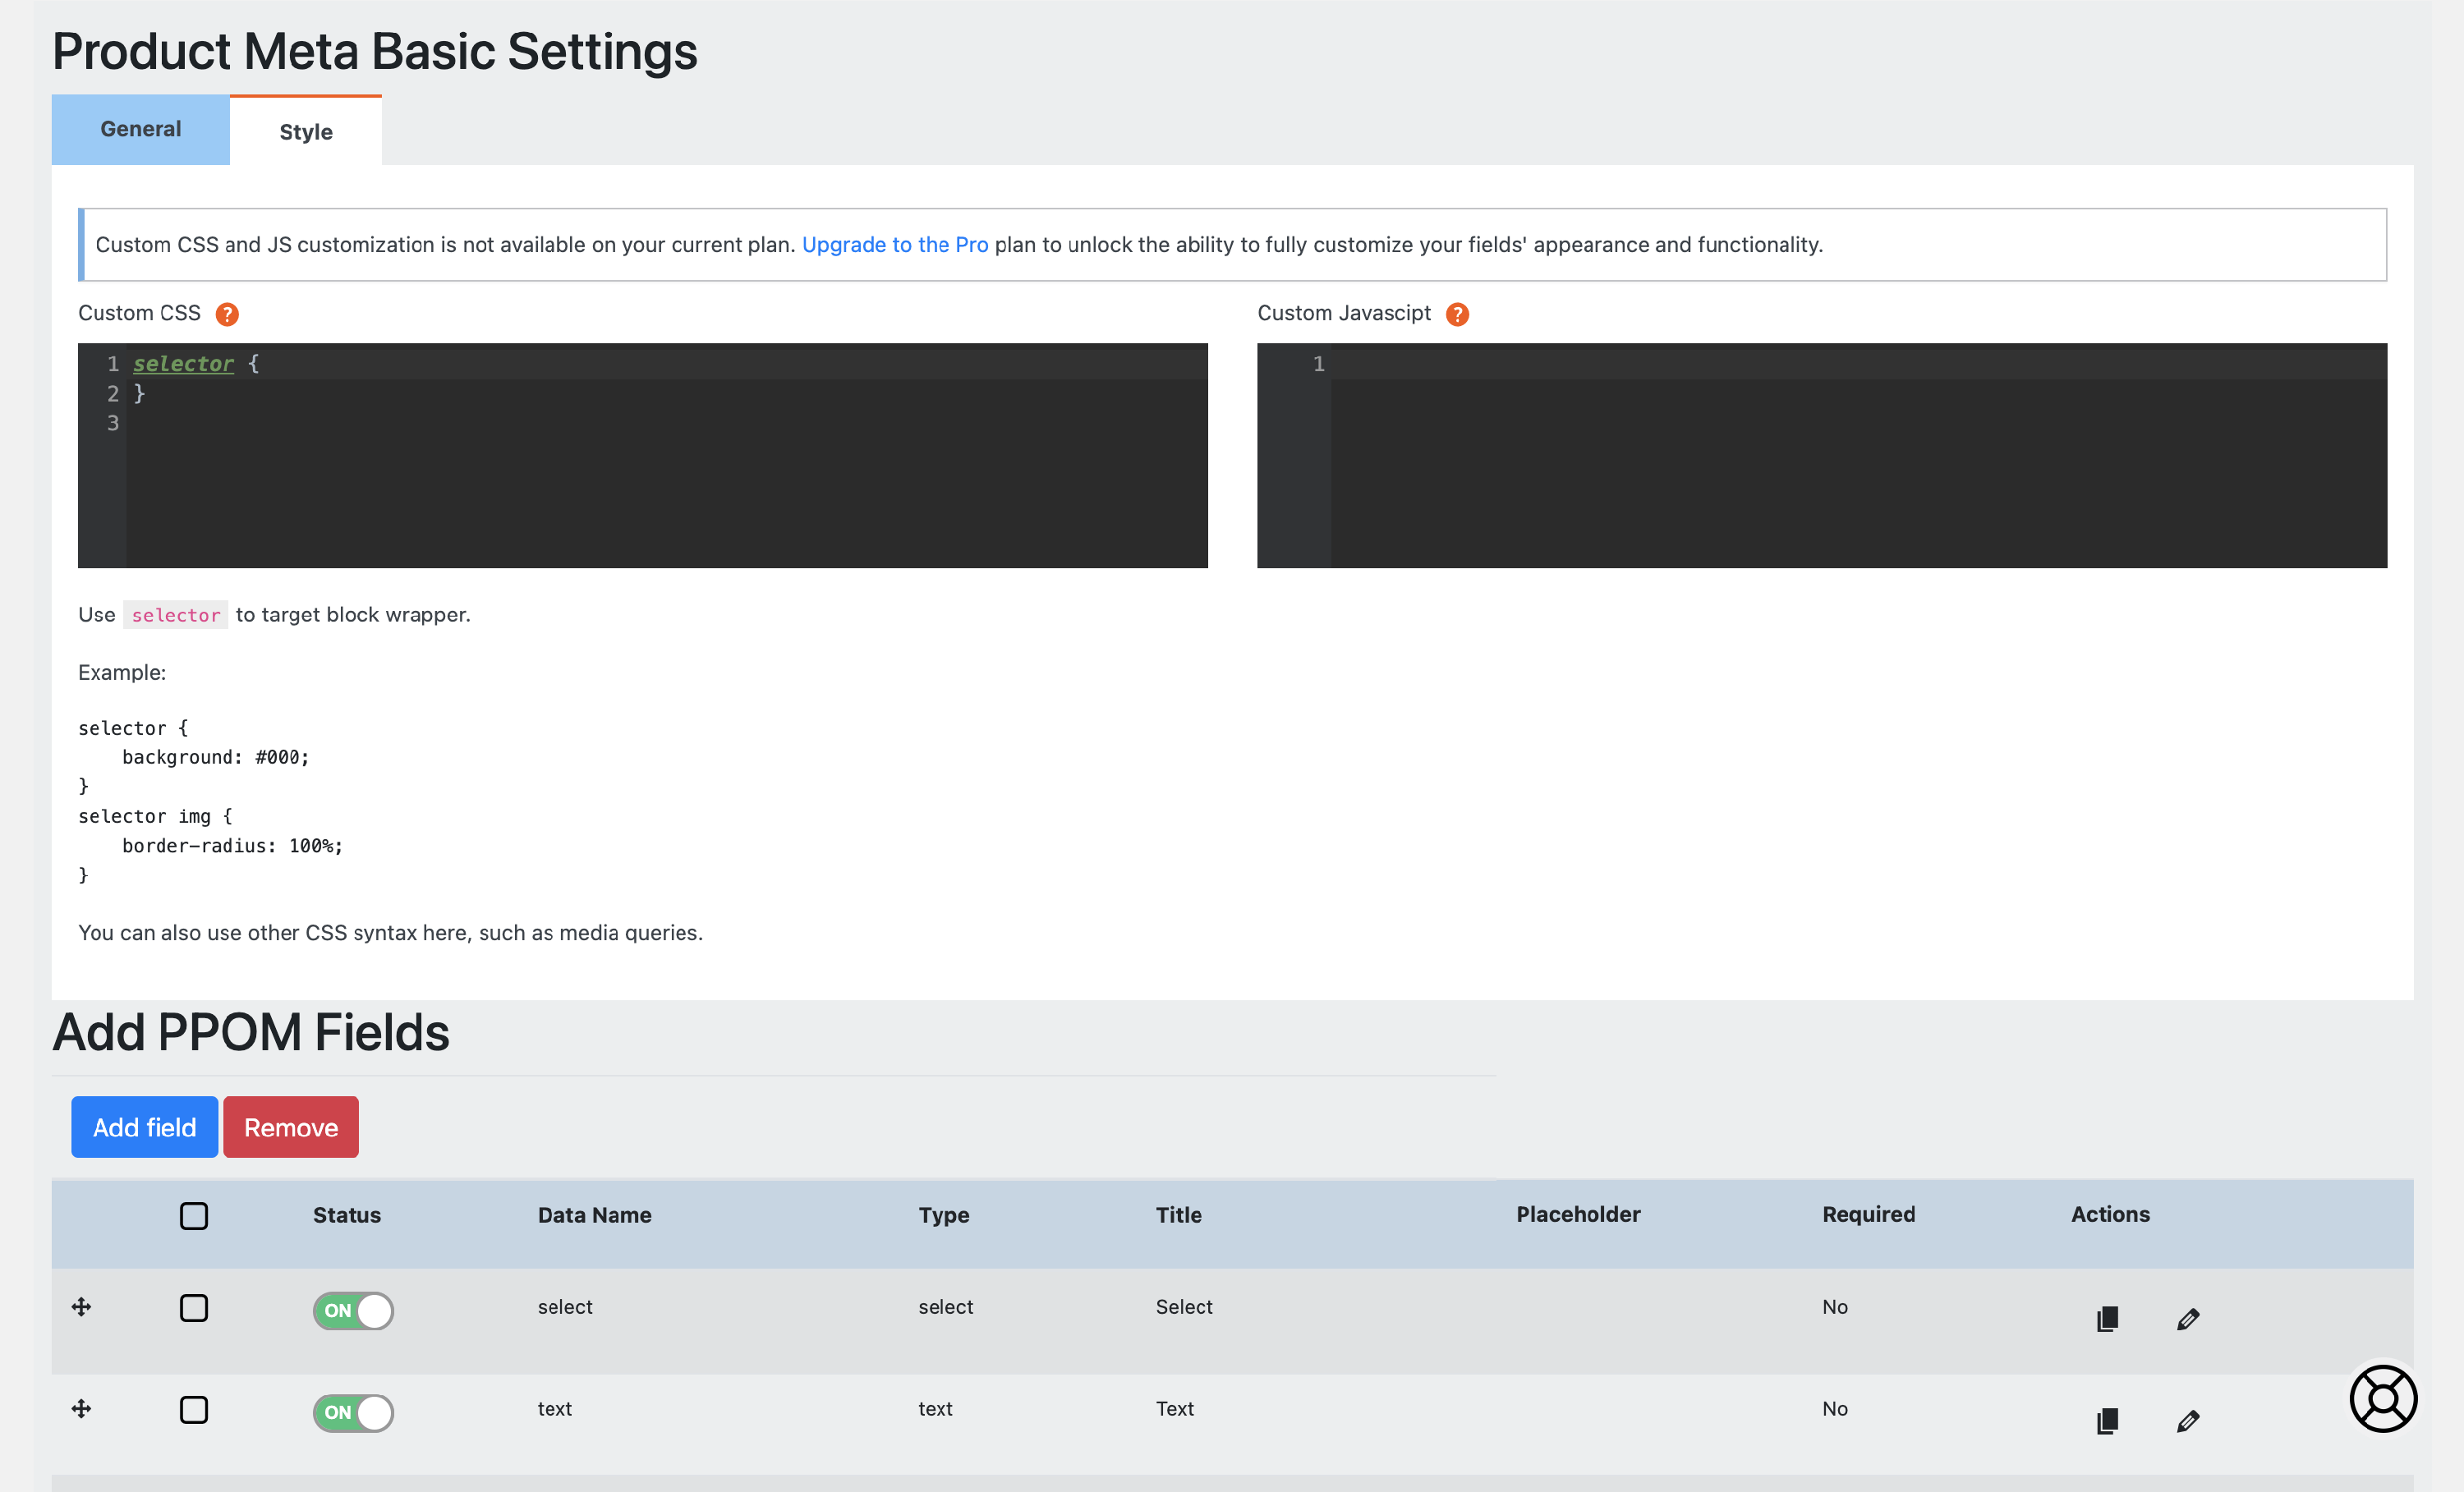This screenshot has width=2464, height=1492.
Task: Open the lifebuoy support widget
Action: coord(2383,1398)
